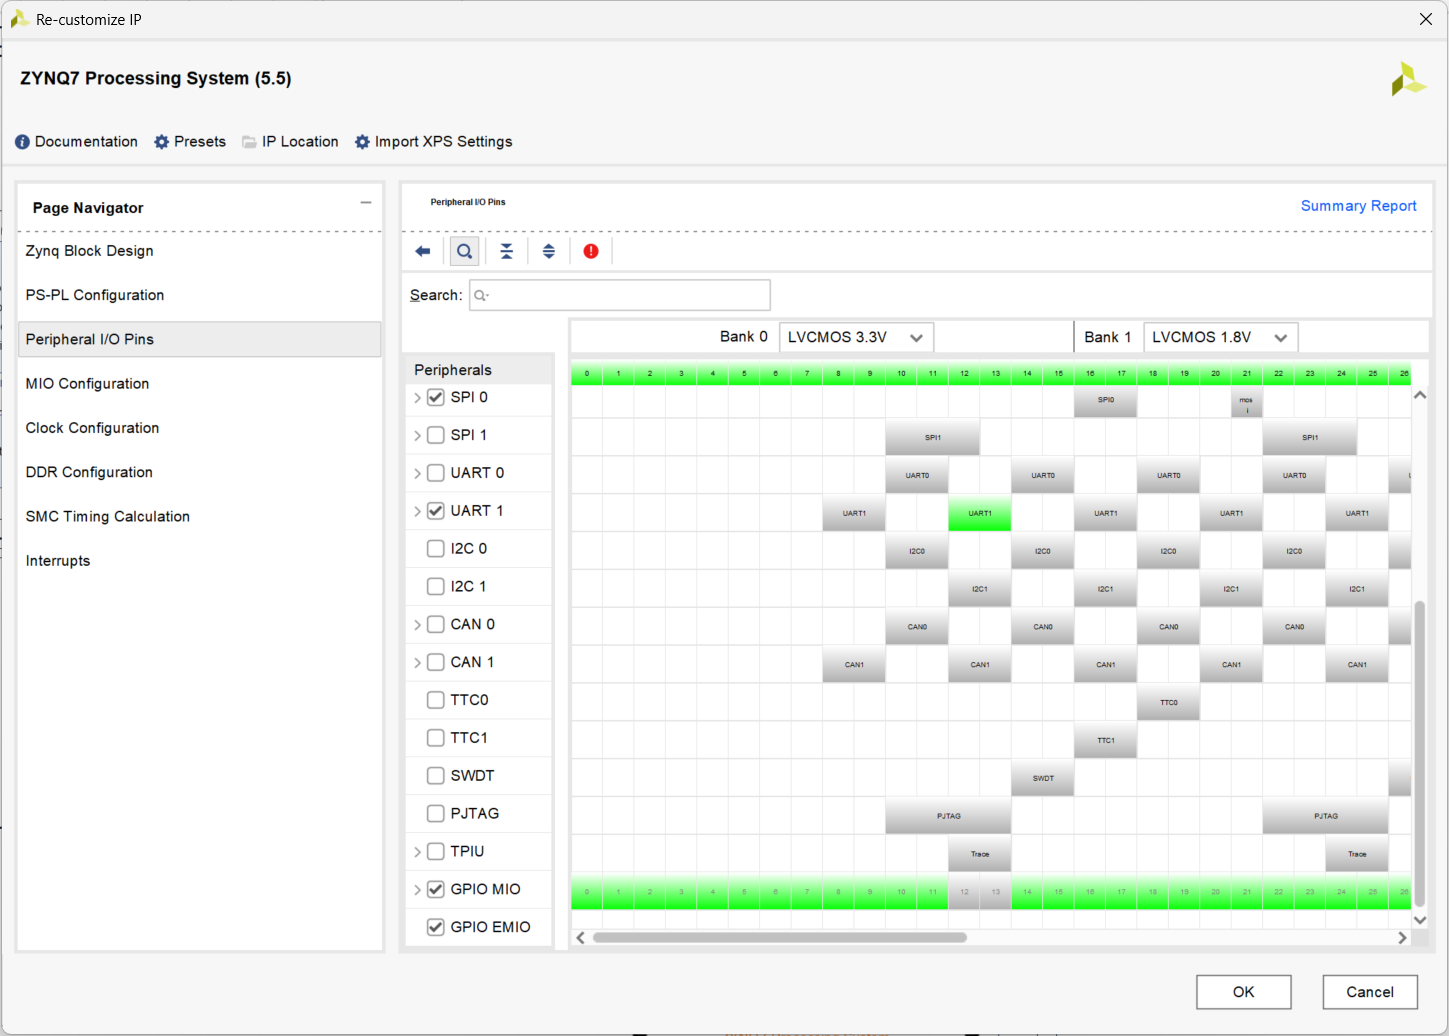The height and width of the screenshot is (1036, 1449).
Task: Click the vertical scrollbar up arrow
Action: 1419,396
